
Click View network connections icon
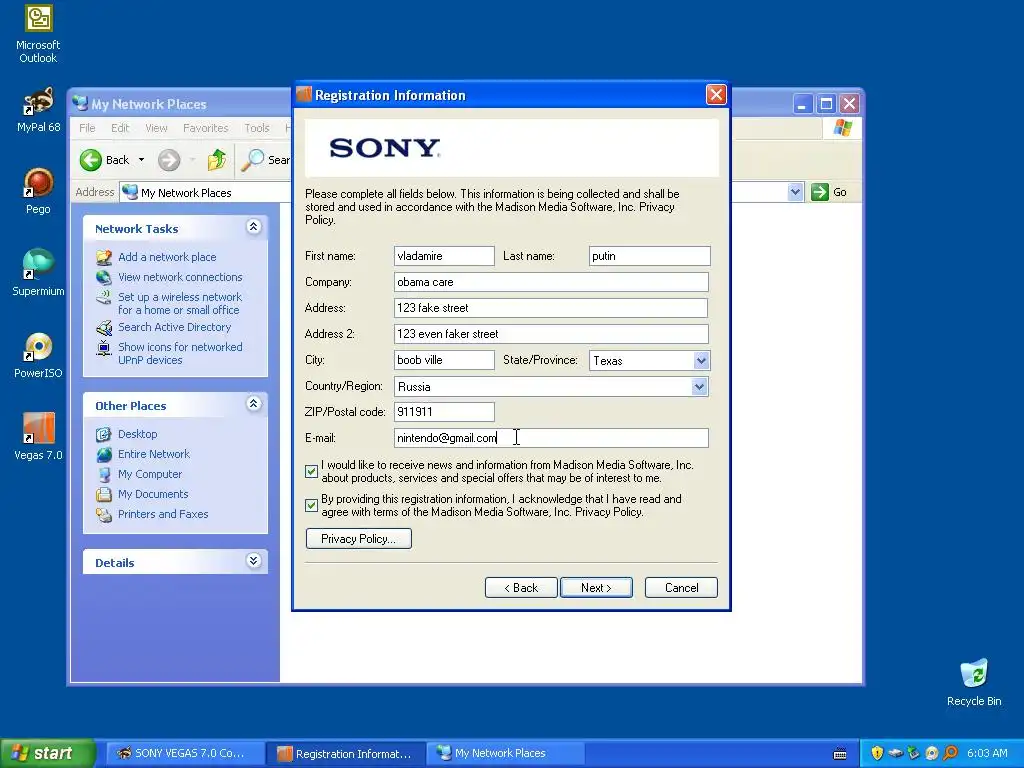(104, 278)
